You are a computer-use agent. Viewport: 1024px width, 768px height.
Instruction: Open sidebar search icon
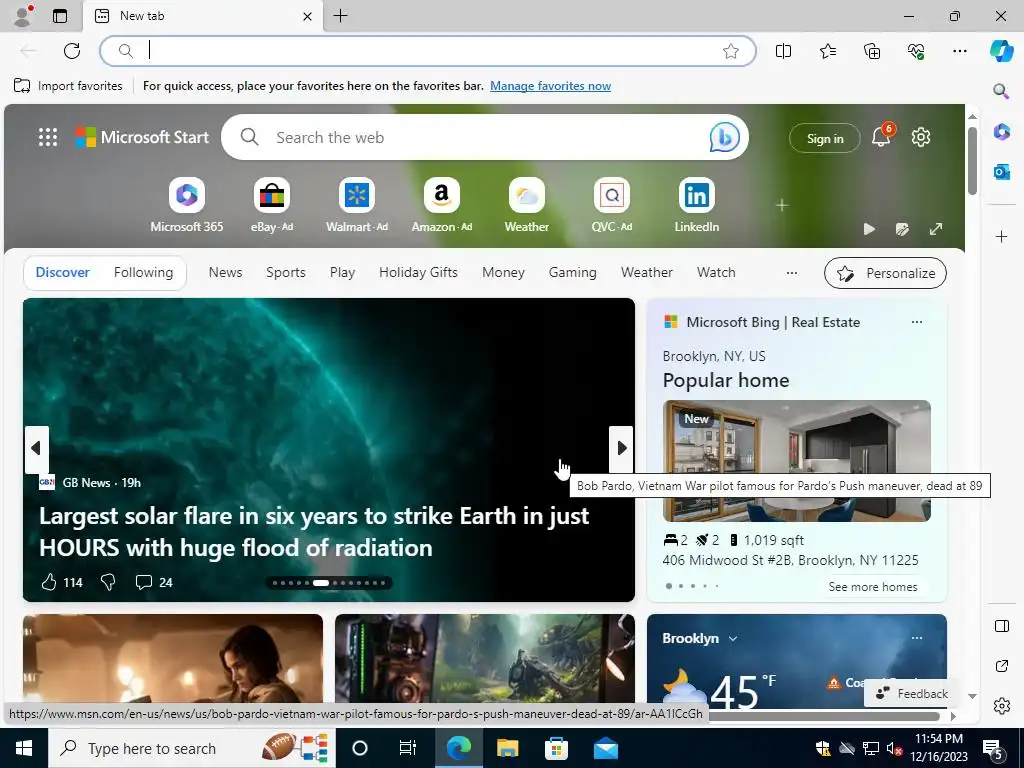pos(1001,91)
